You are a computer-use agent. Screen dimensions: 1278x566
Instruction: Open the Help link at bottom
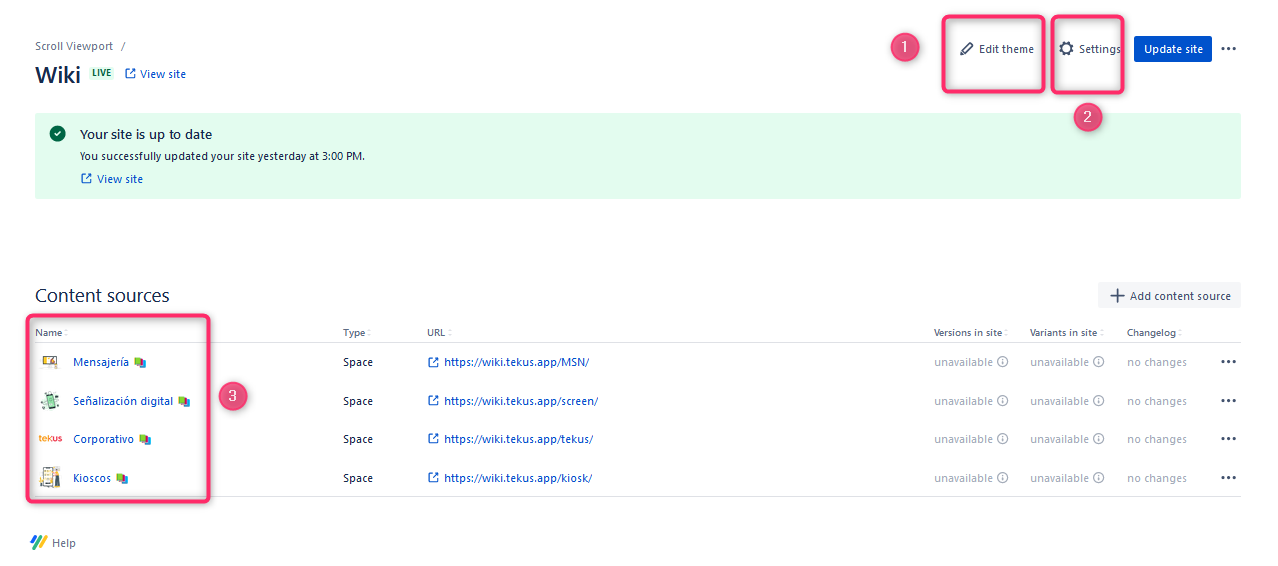[x=63, y=543]
